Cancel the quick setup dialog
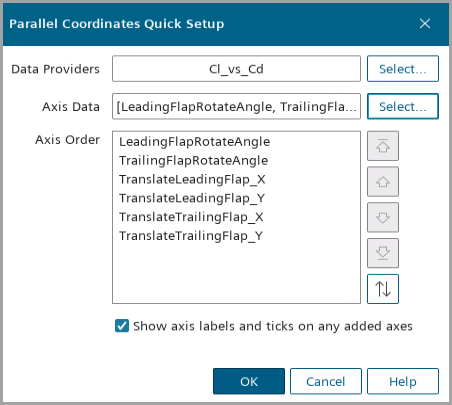Image resolution: width=452 pixels, height=405 pixels. point(326,381)
